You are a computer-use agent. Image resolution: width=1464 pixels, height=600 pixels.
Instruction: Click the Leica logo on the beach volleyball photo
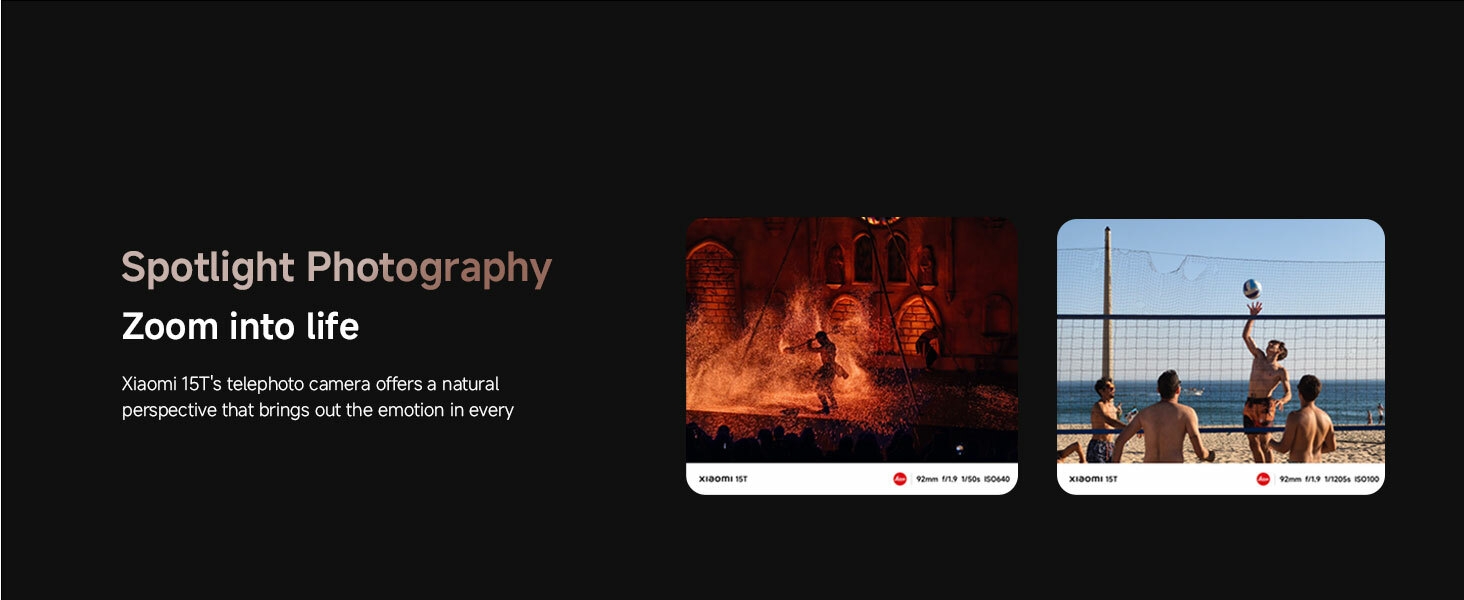(x=1263, y=478)
